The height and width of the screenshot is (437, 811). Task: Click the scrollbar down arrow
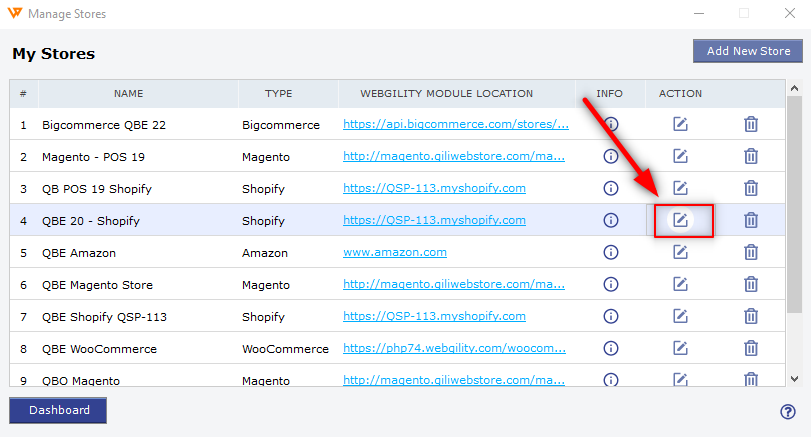[794, 378]
